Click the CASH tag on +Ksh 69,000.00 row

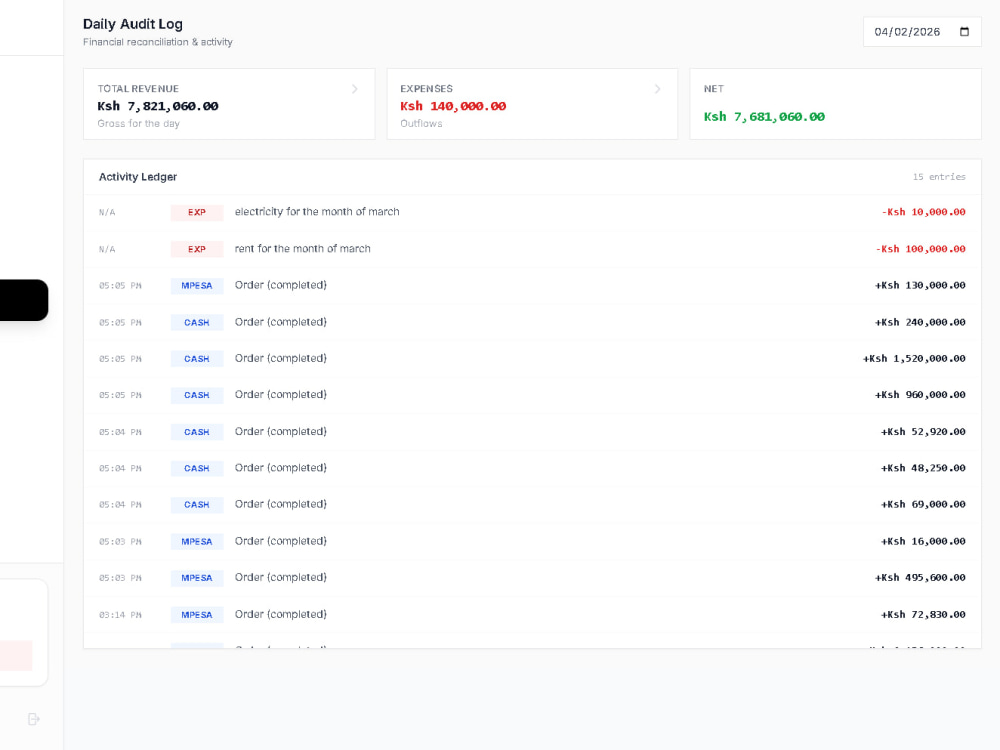pyautogui.click(x=197, y=505)
